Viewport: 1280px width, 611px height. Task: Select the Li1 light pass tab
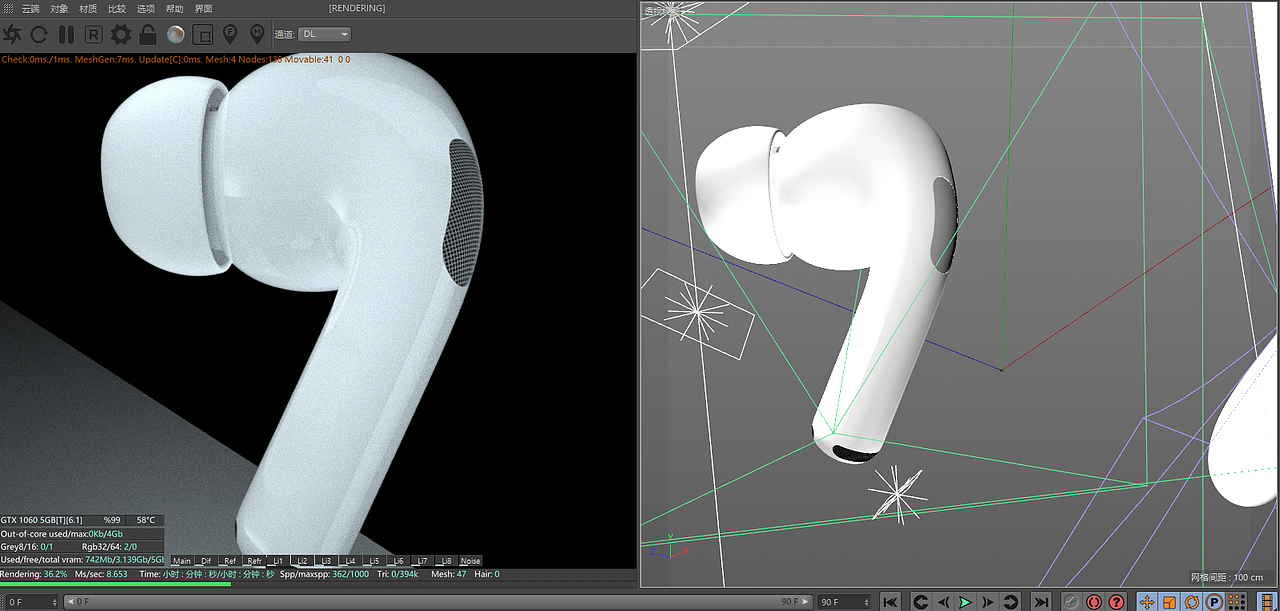(x=278, y=561)
